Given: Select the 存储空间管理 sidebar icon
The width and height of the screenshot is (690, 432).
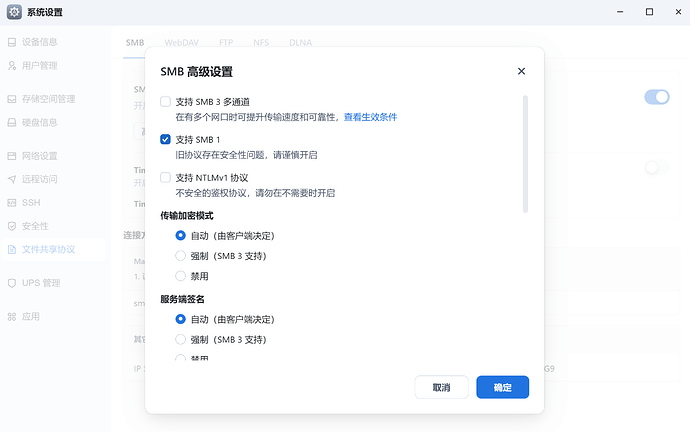Looking at the screenshot, I should coord(12,99).
